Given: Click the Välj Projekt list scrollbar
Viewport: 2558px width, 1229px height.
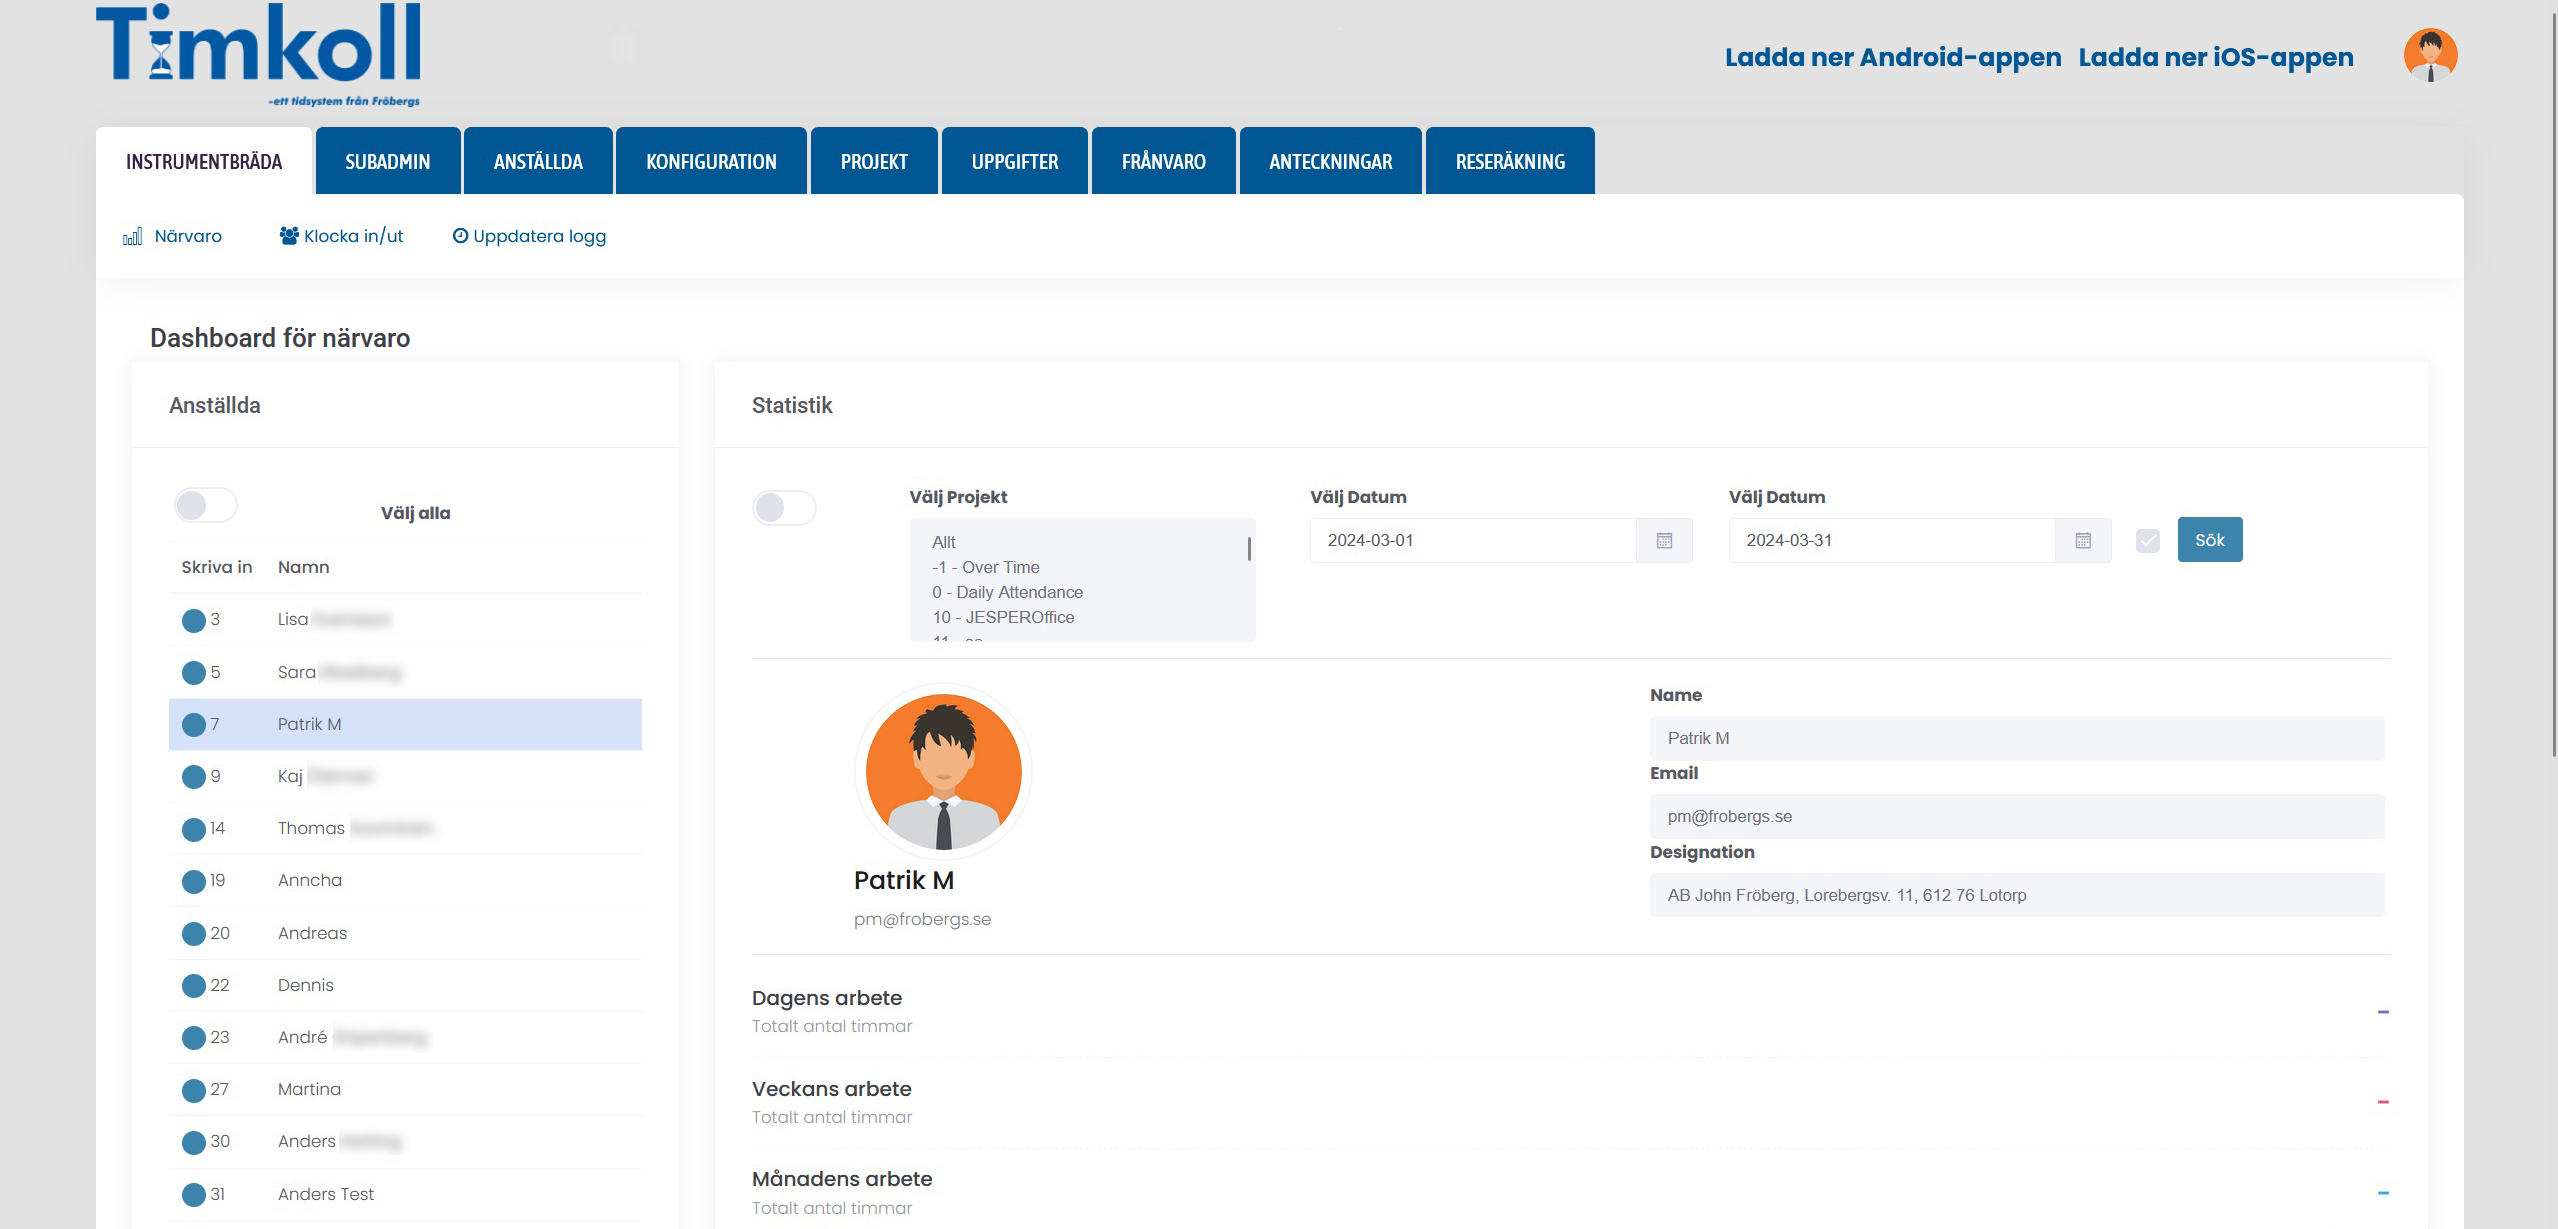Looking at the screenshot, I should (1249, 549).
